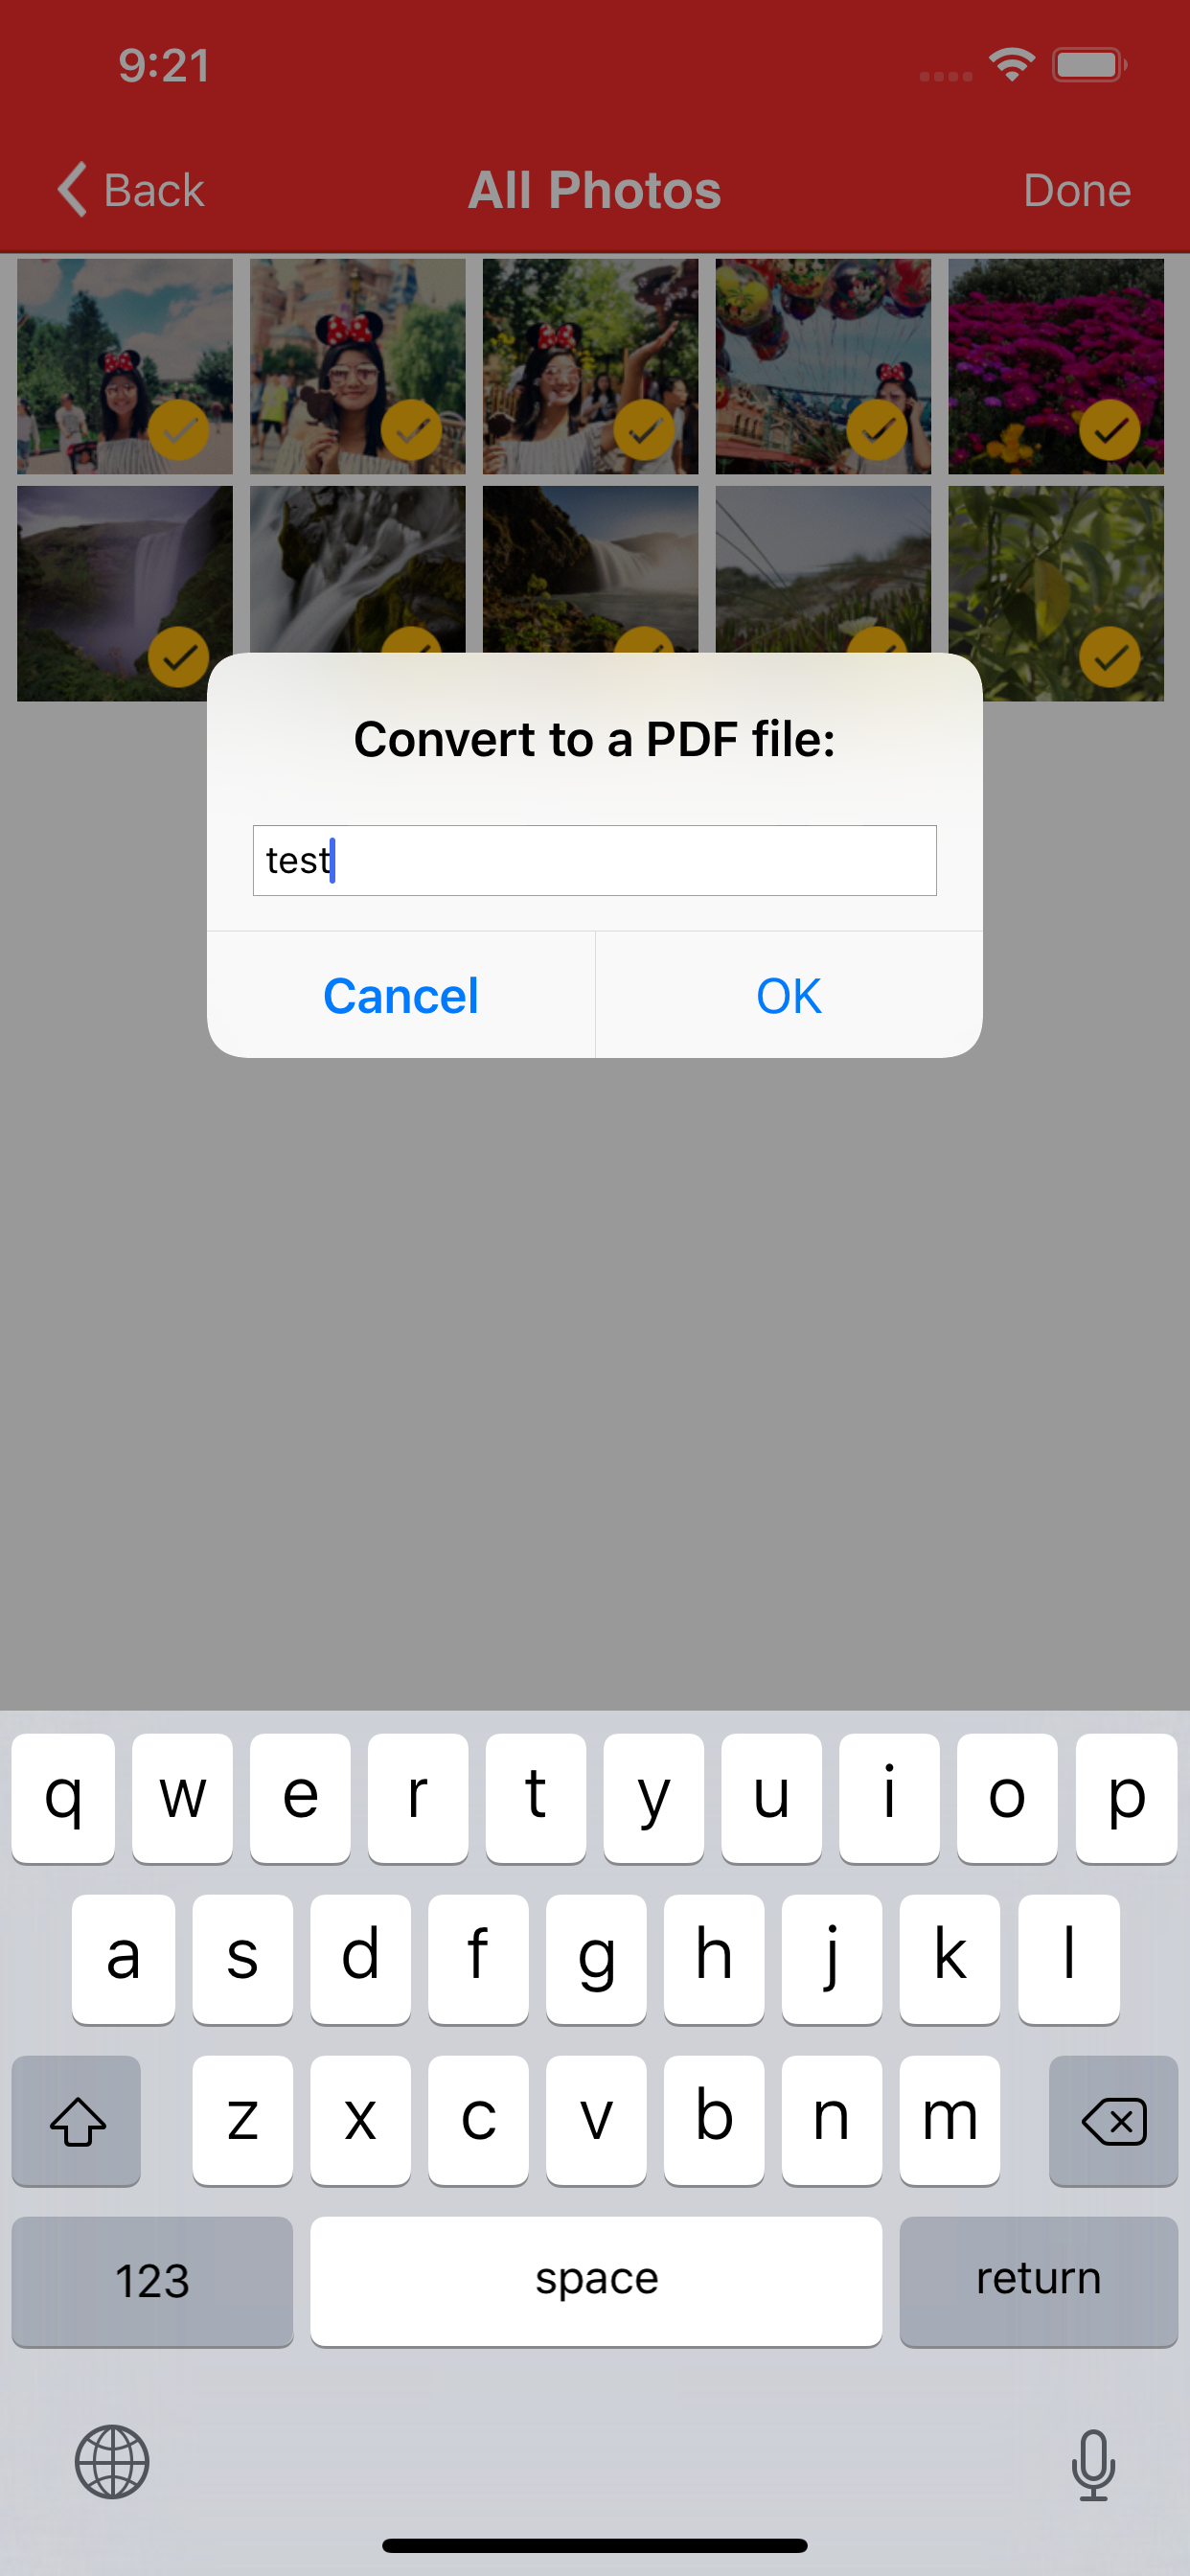Tap the backspace delete key
The width and height of the screenshot is (1190, 2576).
point(1113,2120)
